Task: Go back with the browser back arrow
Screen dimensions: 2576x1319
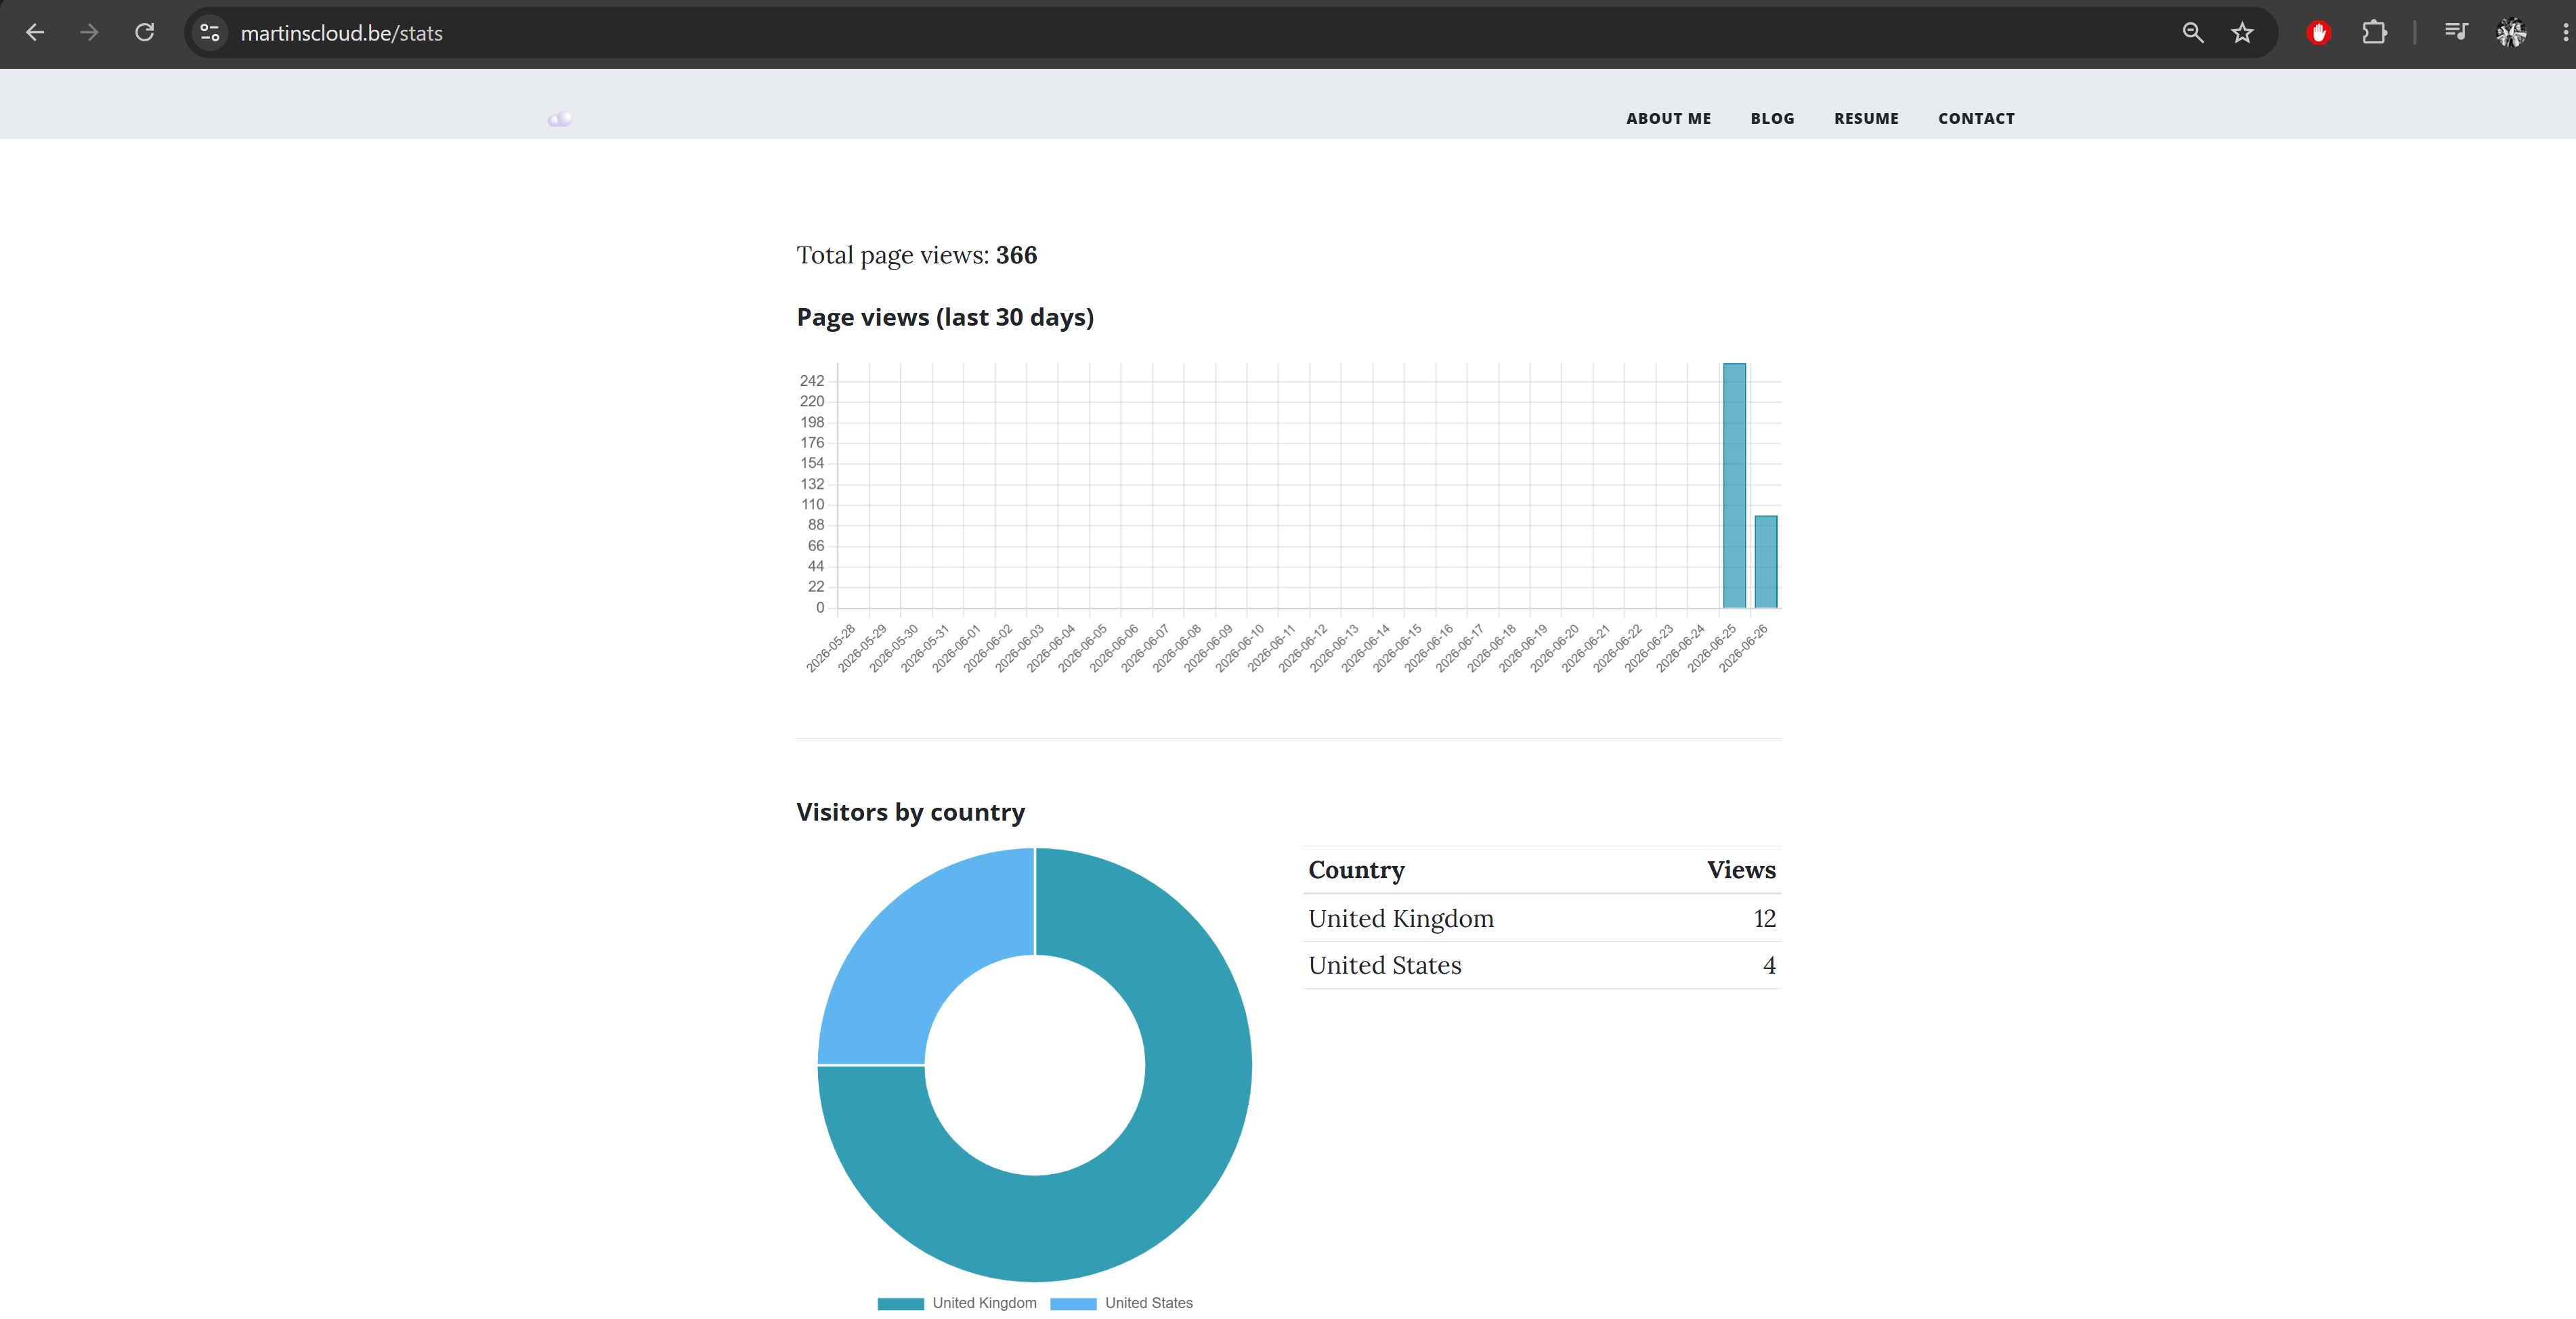Action: click(35, 33)
